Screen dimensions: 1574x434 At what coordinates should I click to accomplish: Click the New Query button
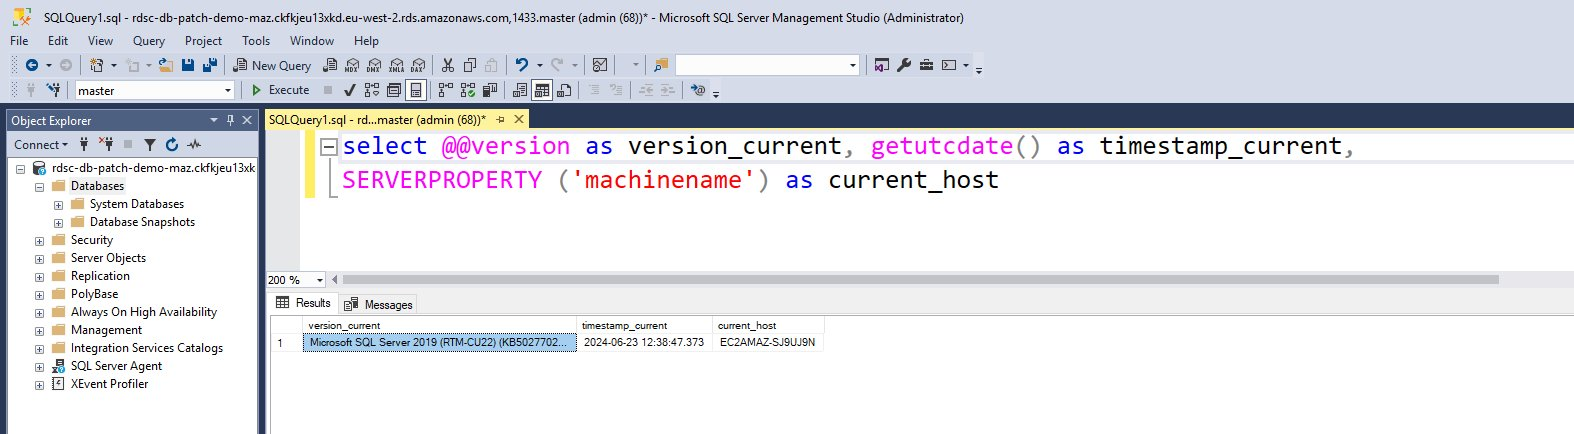click(x=272, y=65)
